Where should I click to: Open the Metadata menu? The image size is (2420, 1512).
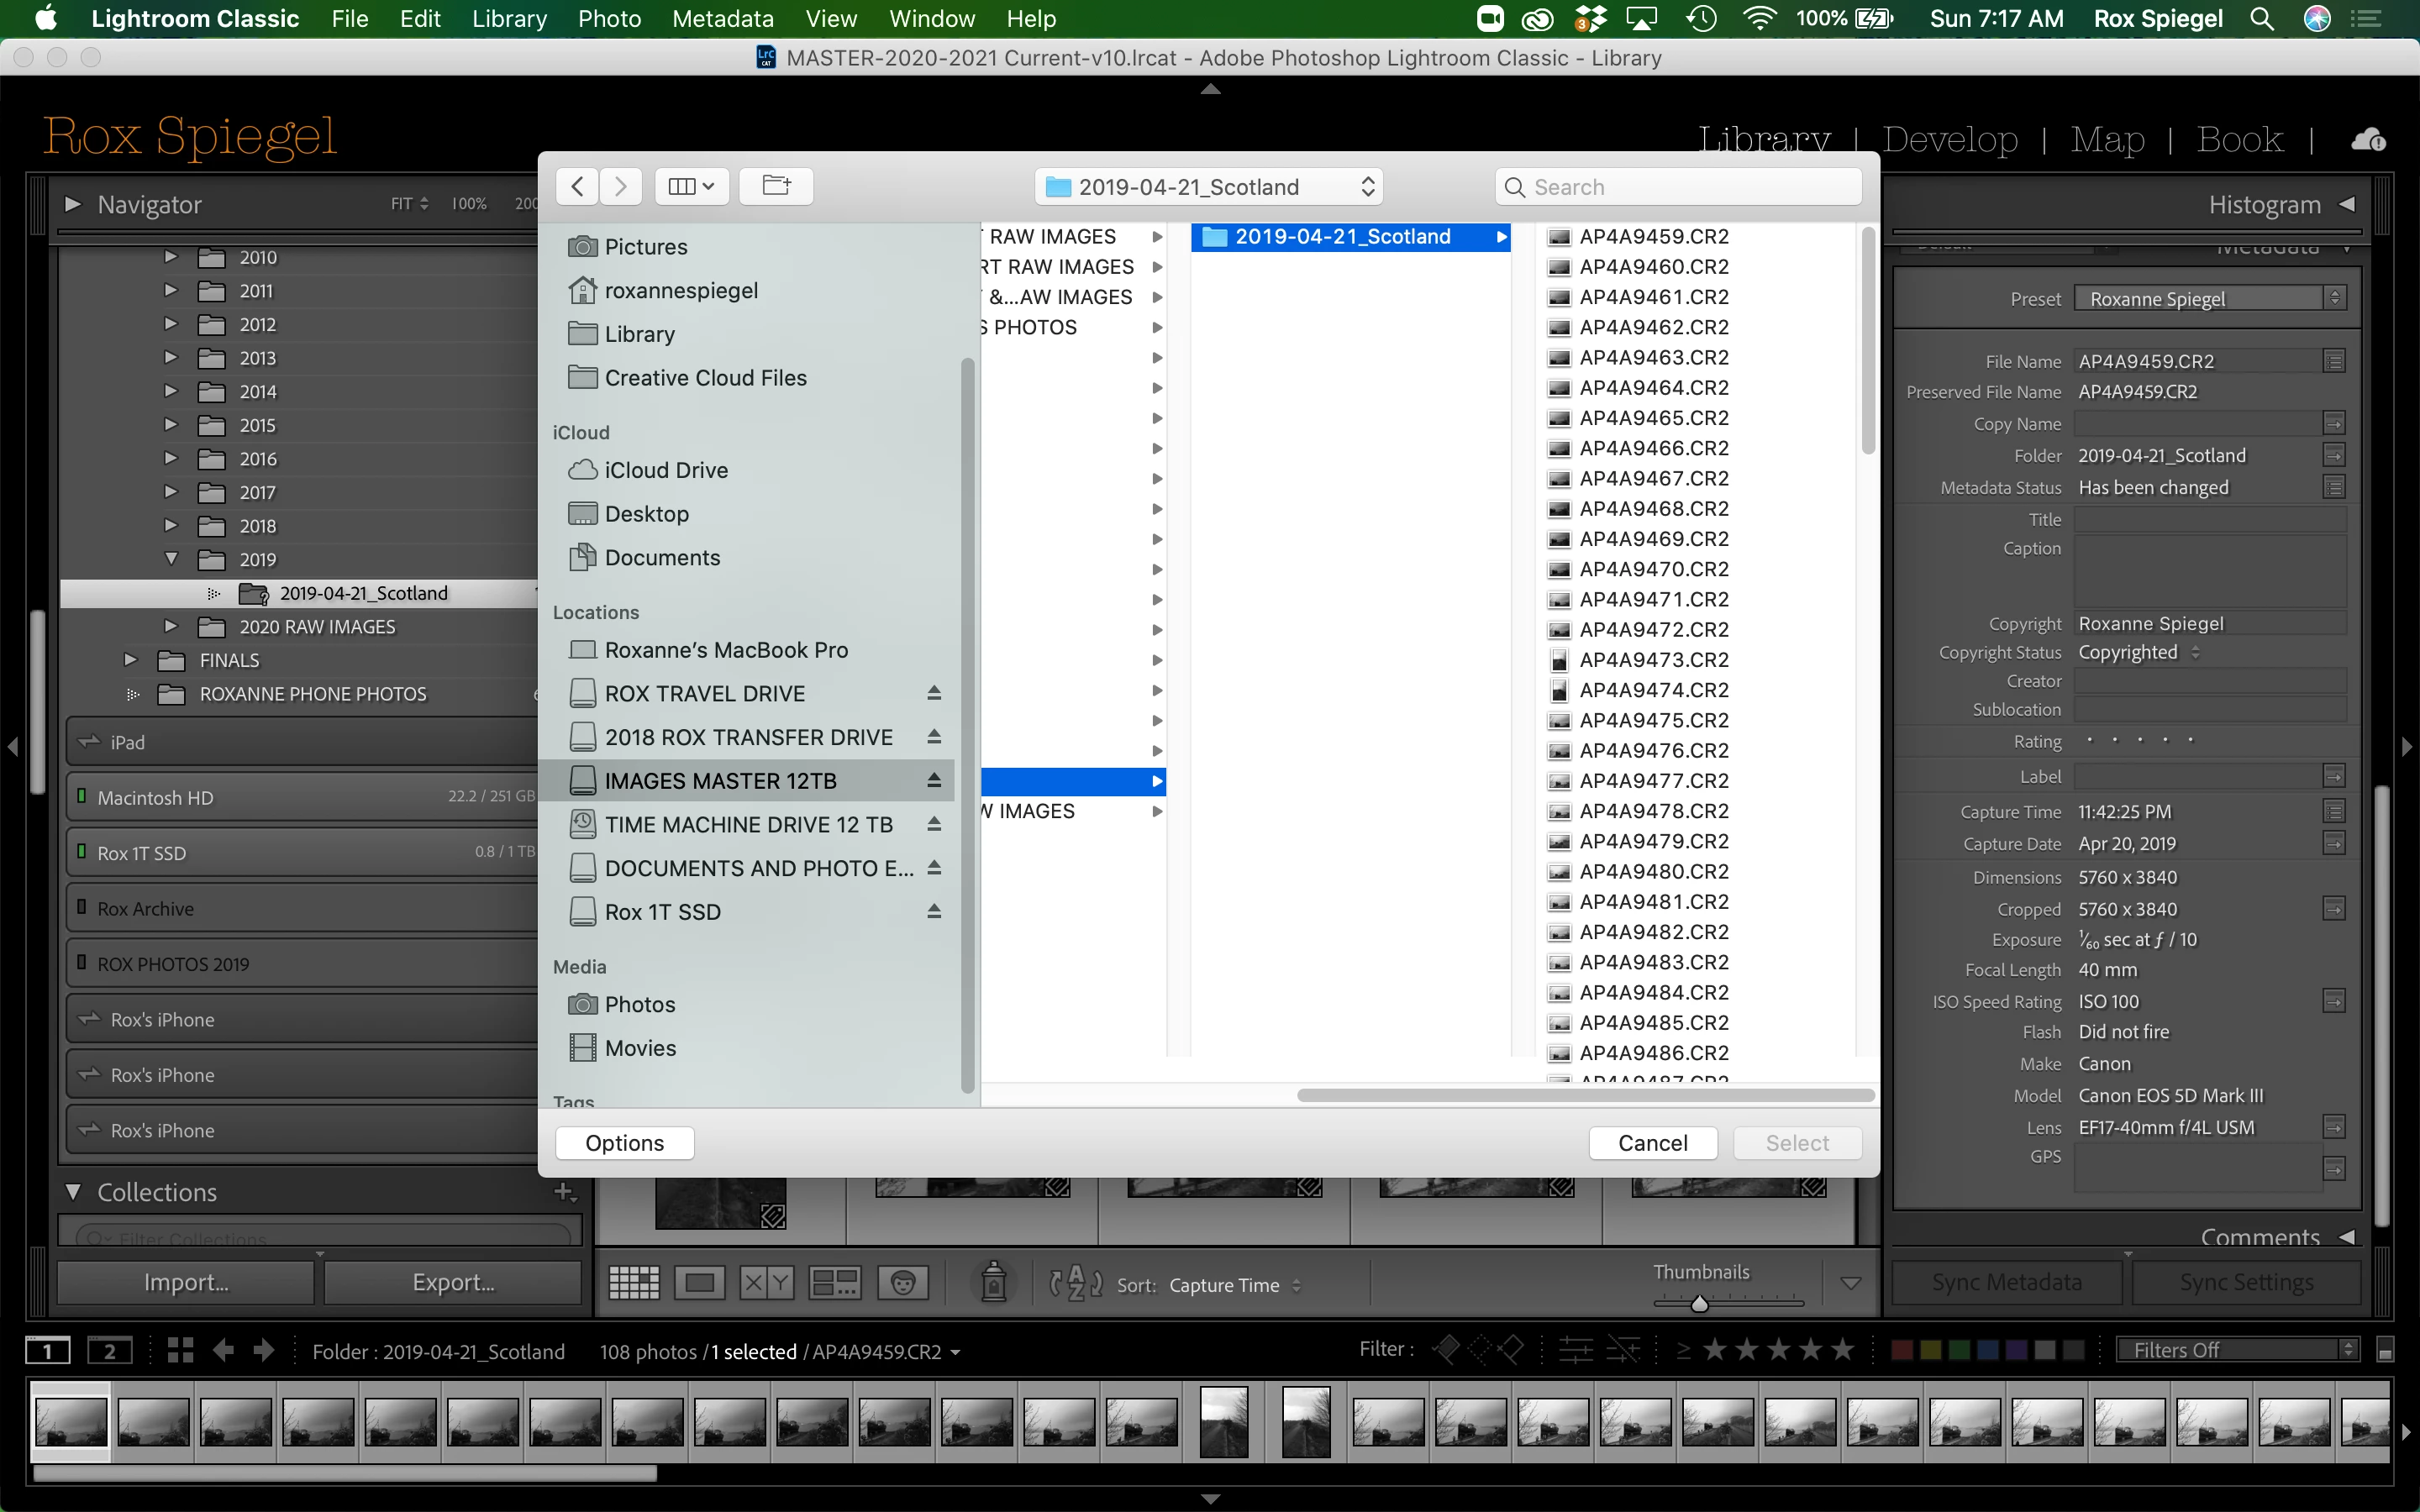pyautogui.click(x=722, y=19)
